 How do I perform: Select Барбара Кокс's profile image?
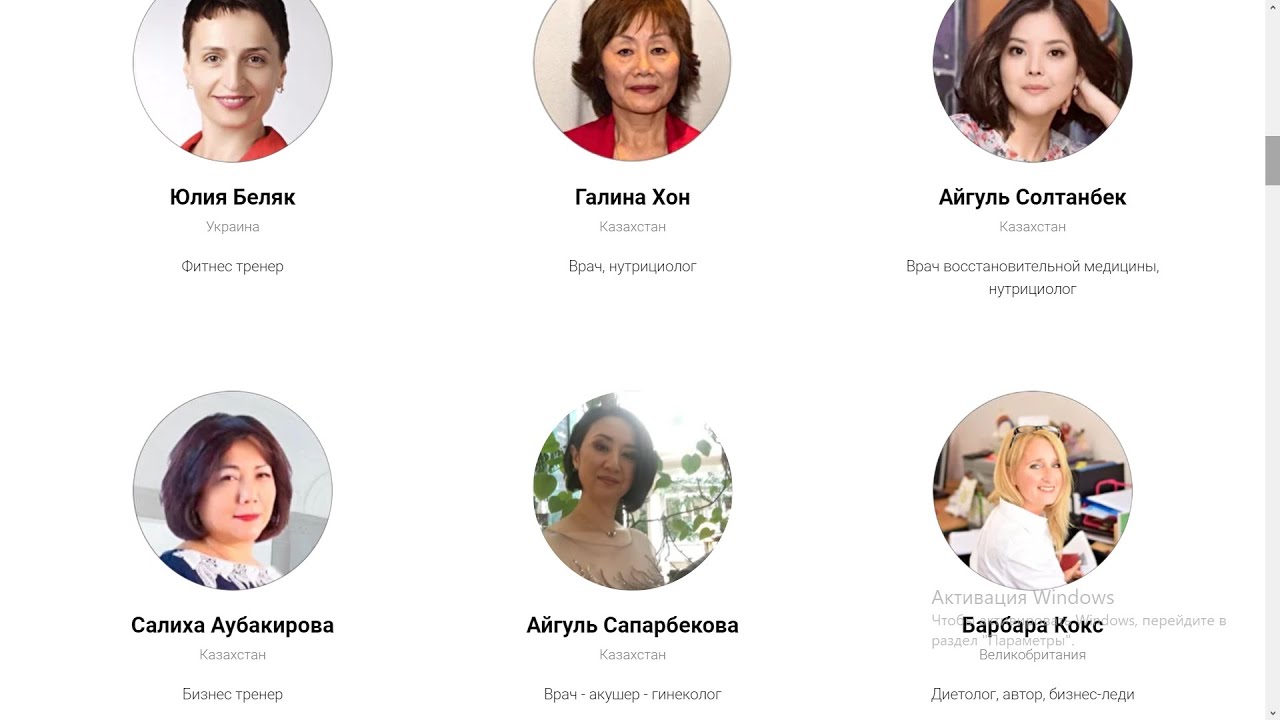[x=1033, y=490]
